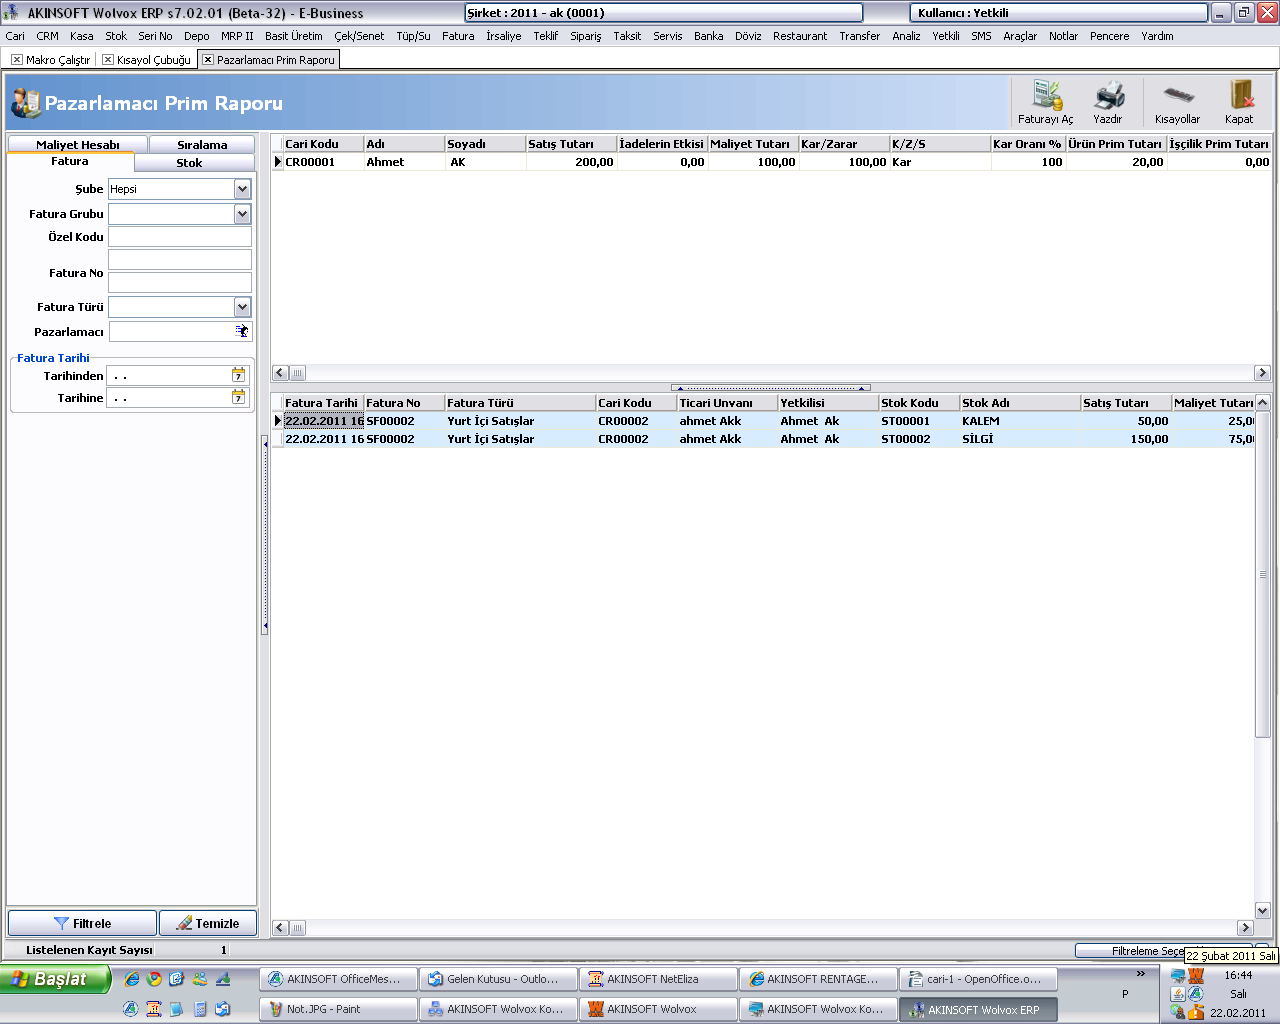Select the Fatura tab
Image resolution: width=1280 pixels, height=1024 pixels.
[70, 162]
